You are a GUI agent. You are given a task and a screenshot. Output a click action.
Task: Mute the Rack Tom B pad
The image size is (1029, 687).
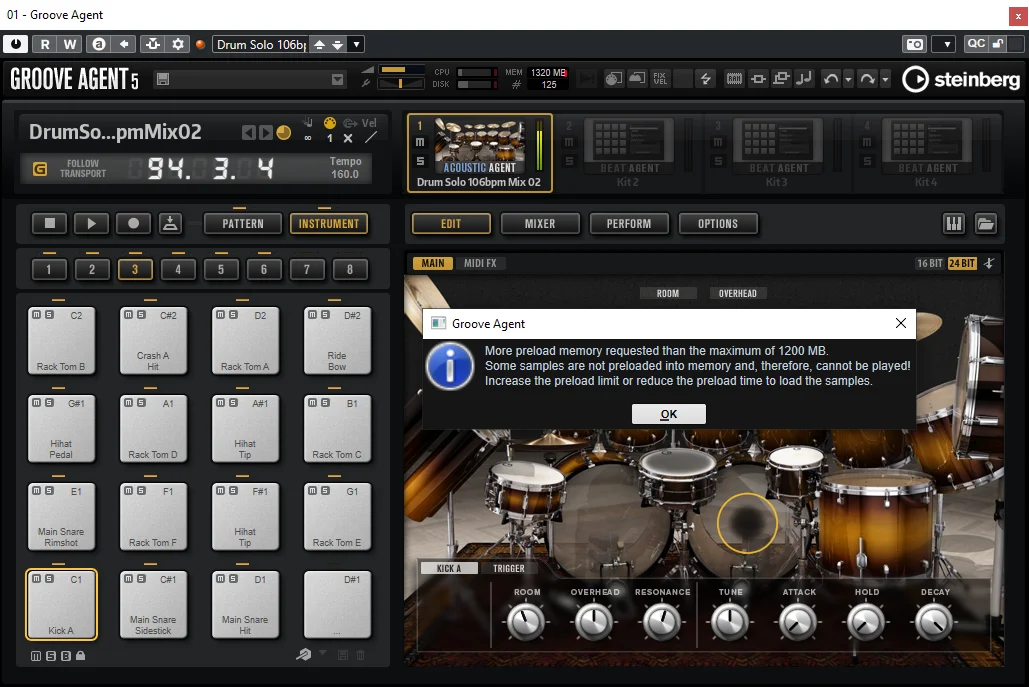[37, 315]
